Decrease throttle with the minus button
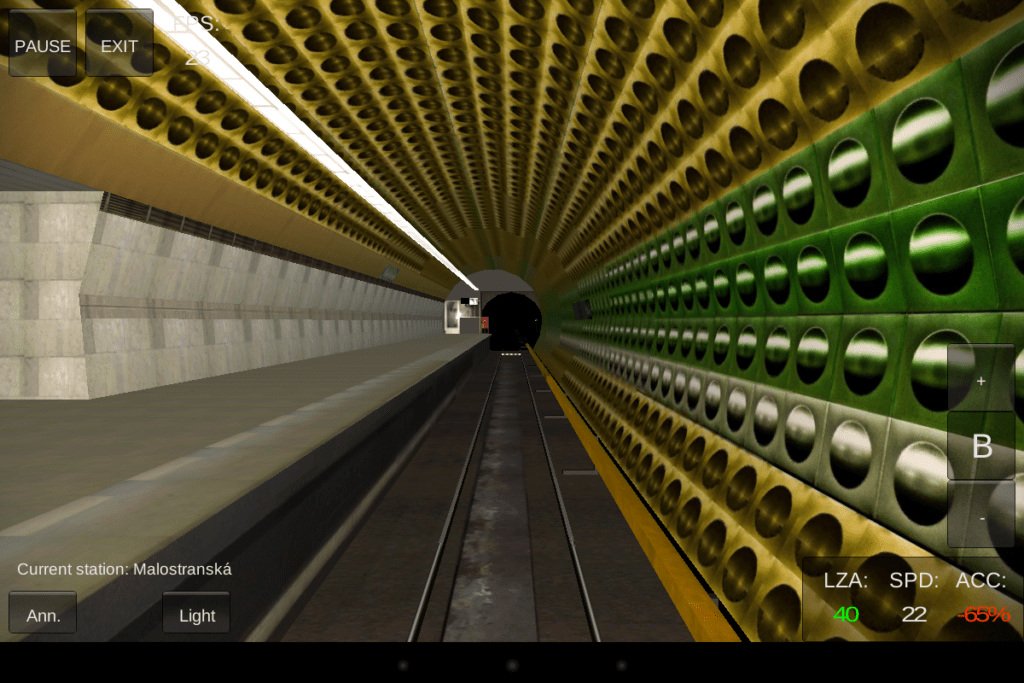 point(981,515)
